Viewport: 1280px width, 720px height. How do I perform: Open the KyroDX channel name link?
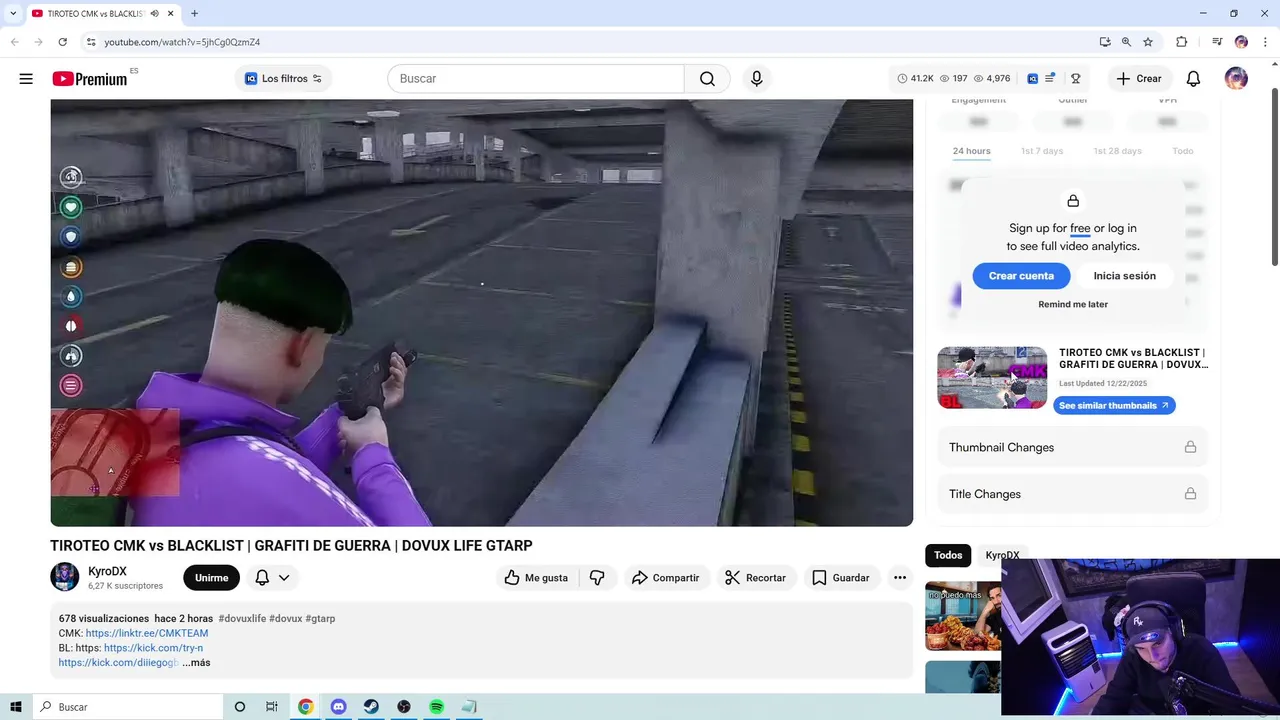pyautogui.click(x=107, y=571)
